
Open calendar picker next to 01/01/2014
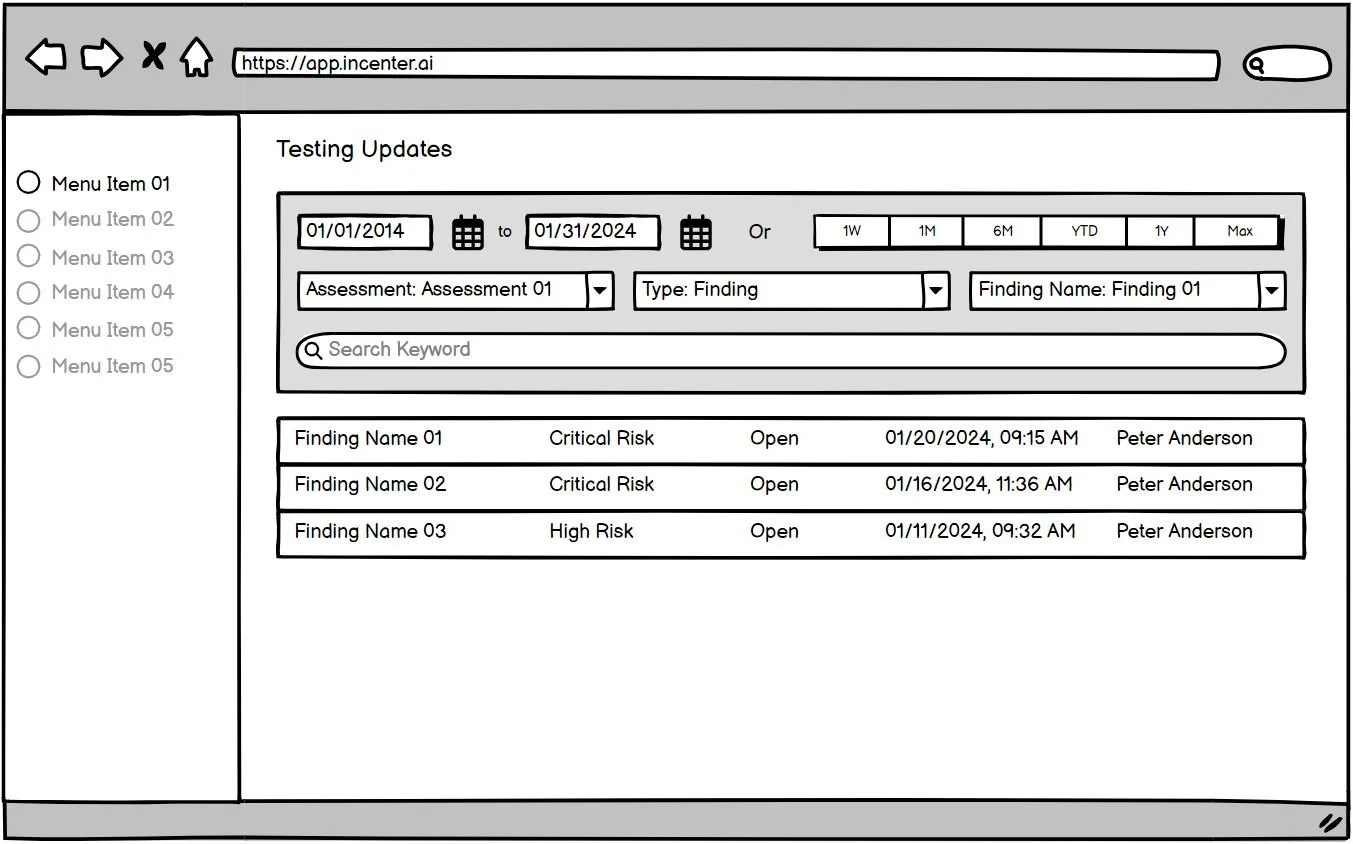click(468, 233)
